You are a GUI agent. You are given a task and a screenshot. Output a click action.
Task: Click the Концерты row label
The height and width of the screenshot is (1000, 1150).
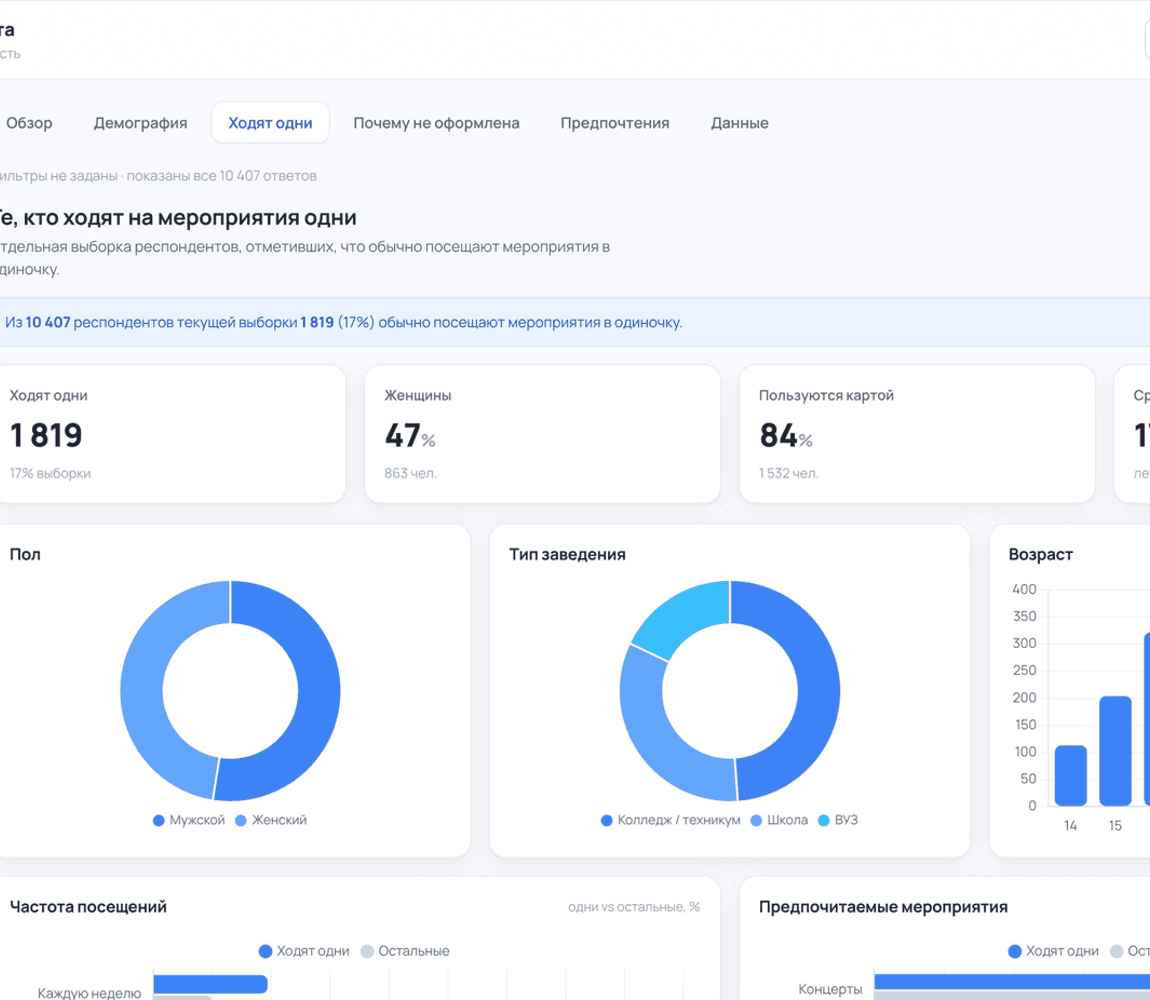coord(829,989)
